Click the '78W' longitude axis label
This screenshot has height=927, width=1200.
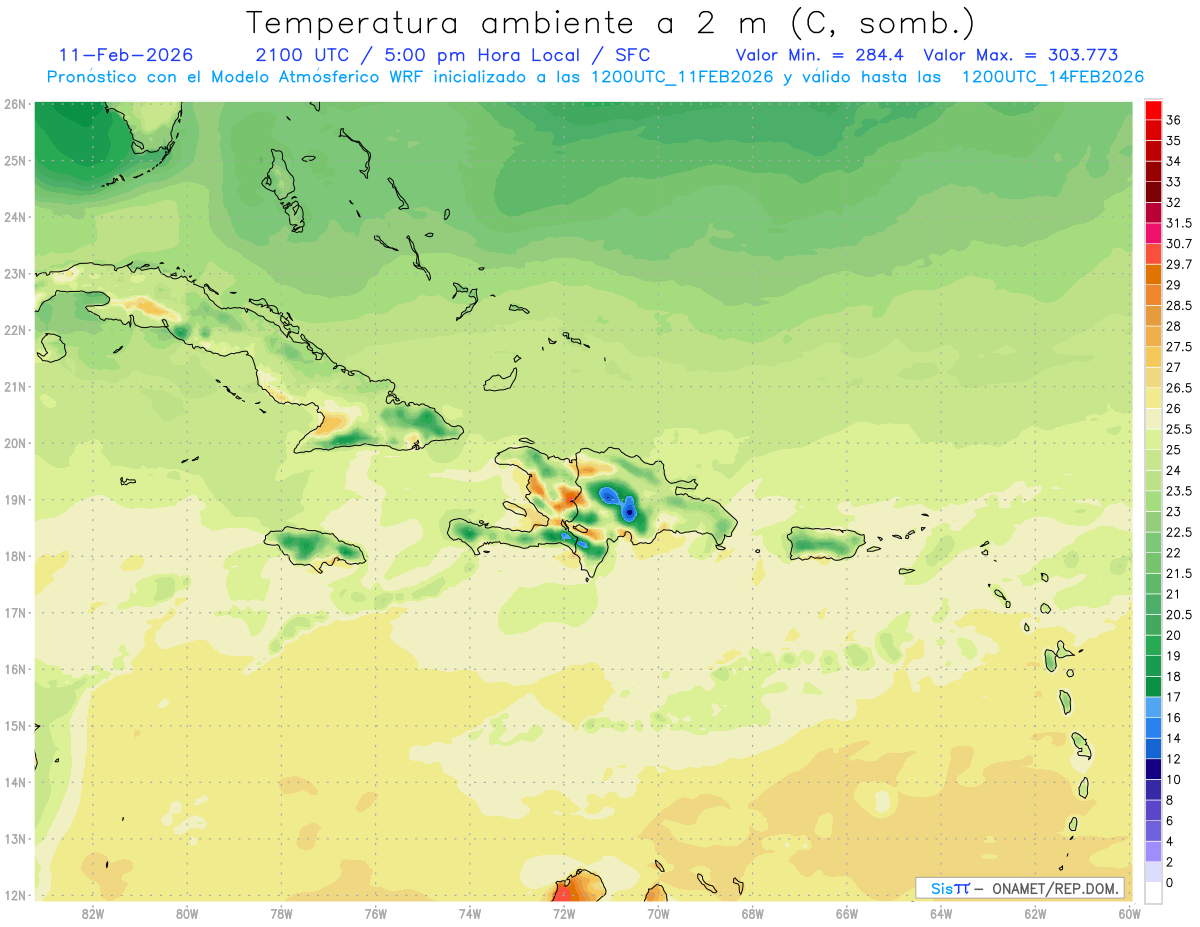(281, 913)
